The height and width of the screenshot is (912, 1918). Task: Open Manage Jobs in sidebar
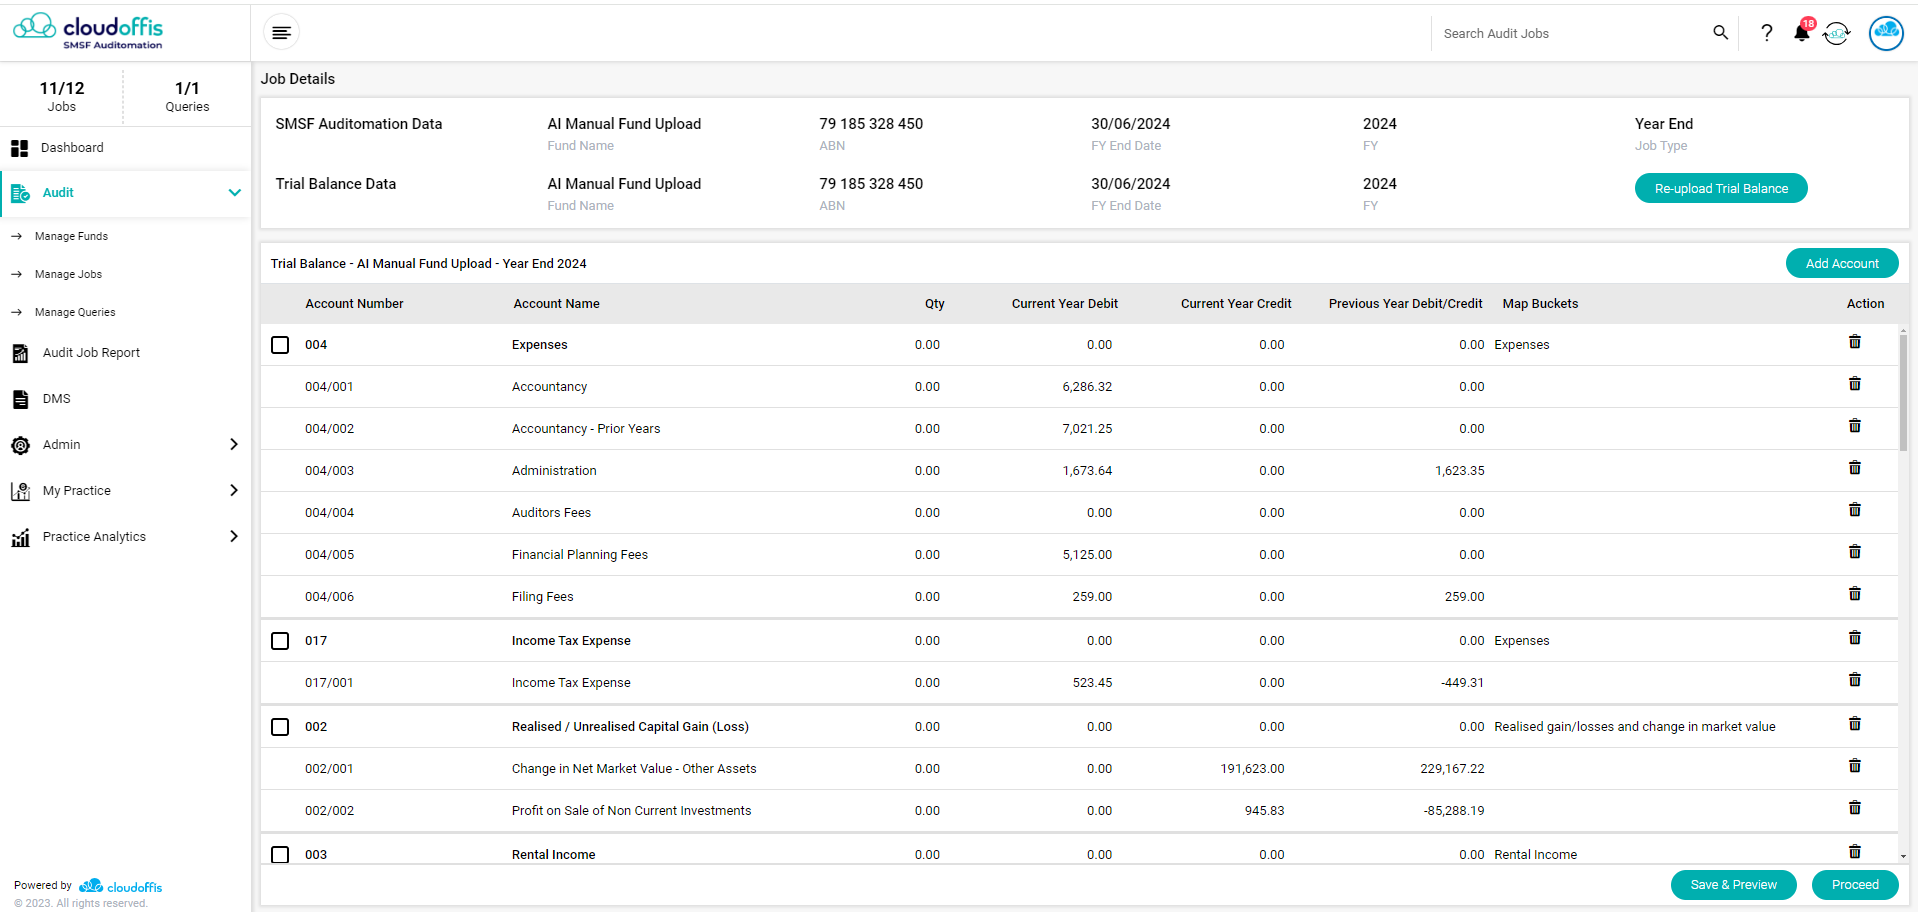[x=68, y=274]
